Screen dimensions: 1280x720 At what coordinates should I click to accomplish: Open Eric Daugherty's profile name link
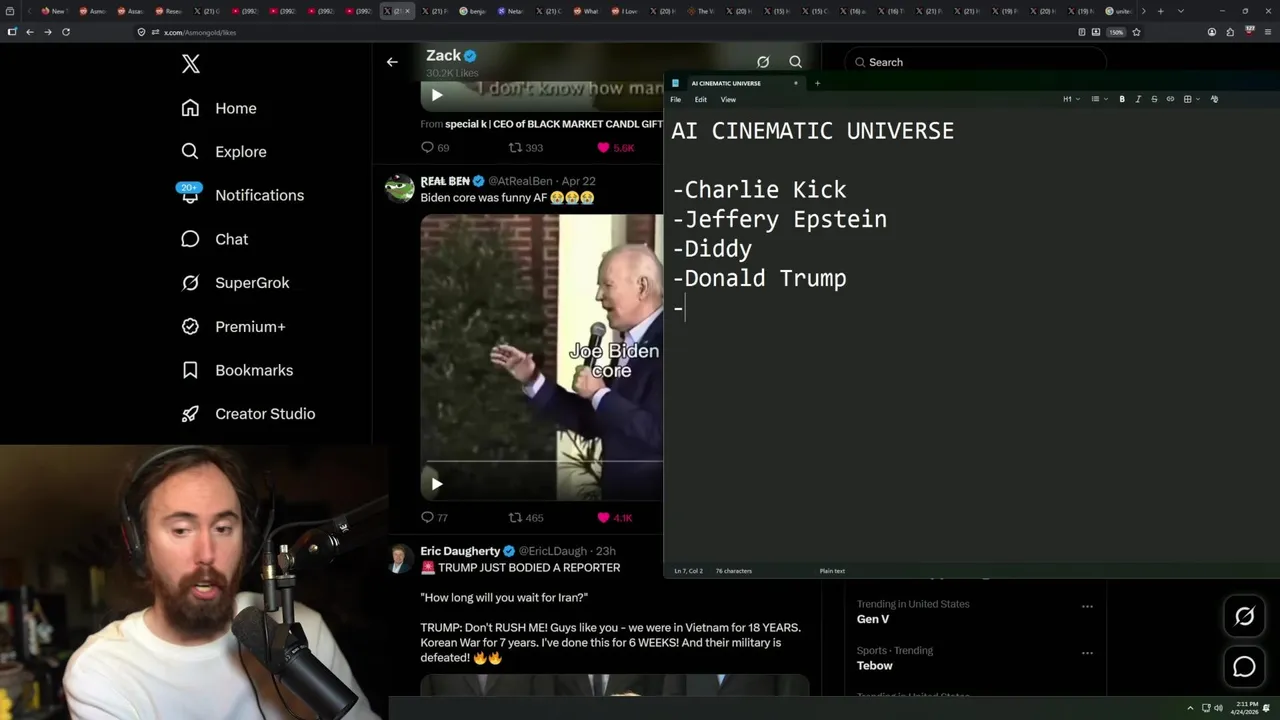point(460,551)
